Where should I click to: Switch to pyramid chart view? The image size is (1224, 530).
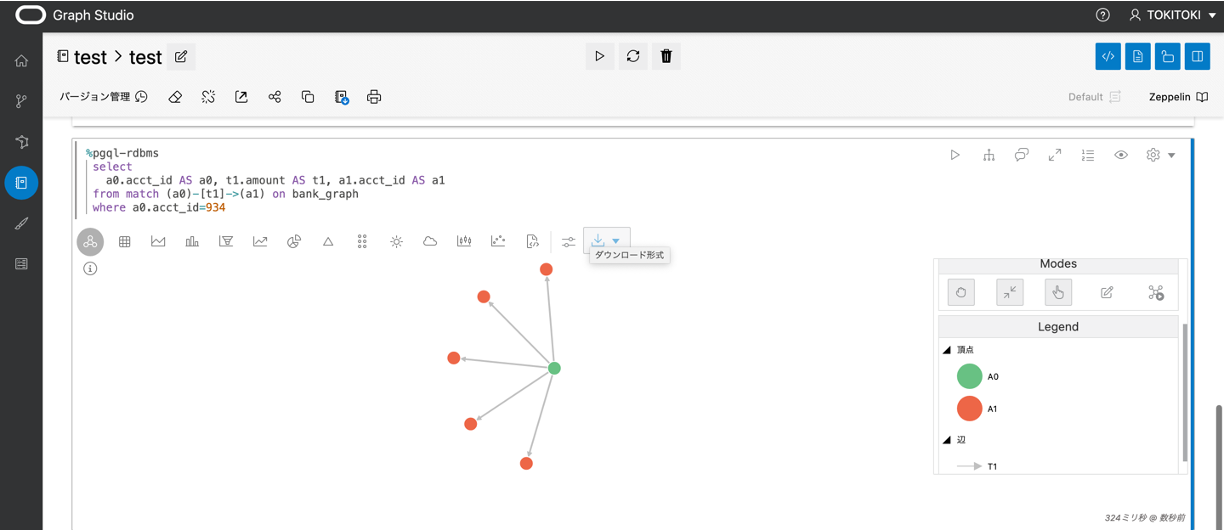(328, 241)
